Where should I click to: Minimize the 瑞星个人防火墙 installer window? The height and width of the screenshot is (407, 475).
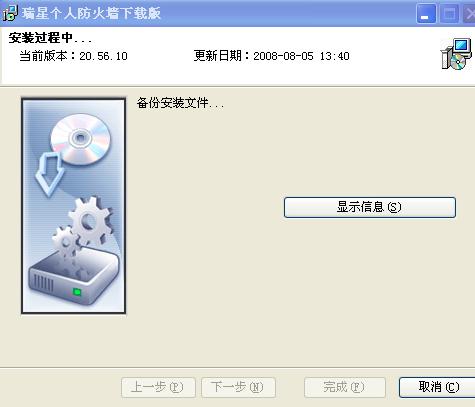coord(426,14)
